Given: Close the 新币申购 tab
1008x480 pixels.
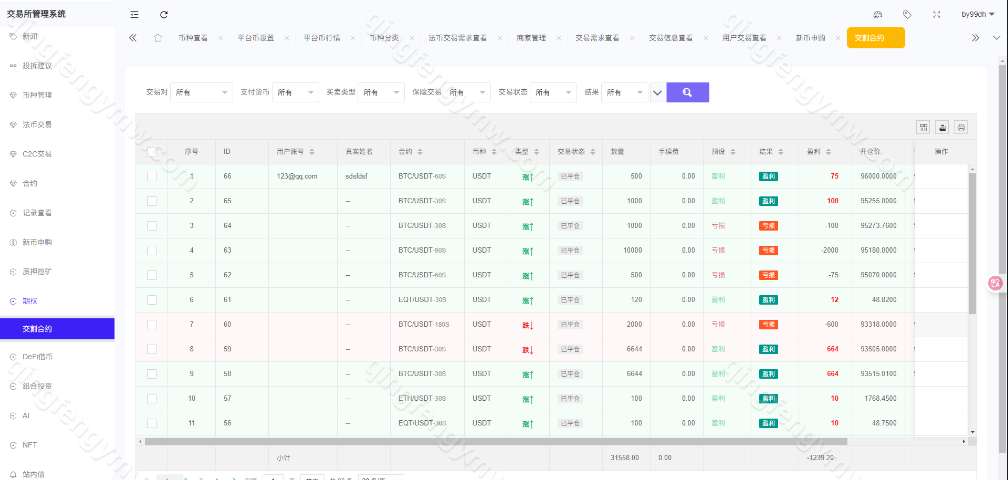Looking at the screenshot, I should coord(838,38).
